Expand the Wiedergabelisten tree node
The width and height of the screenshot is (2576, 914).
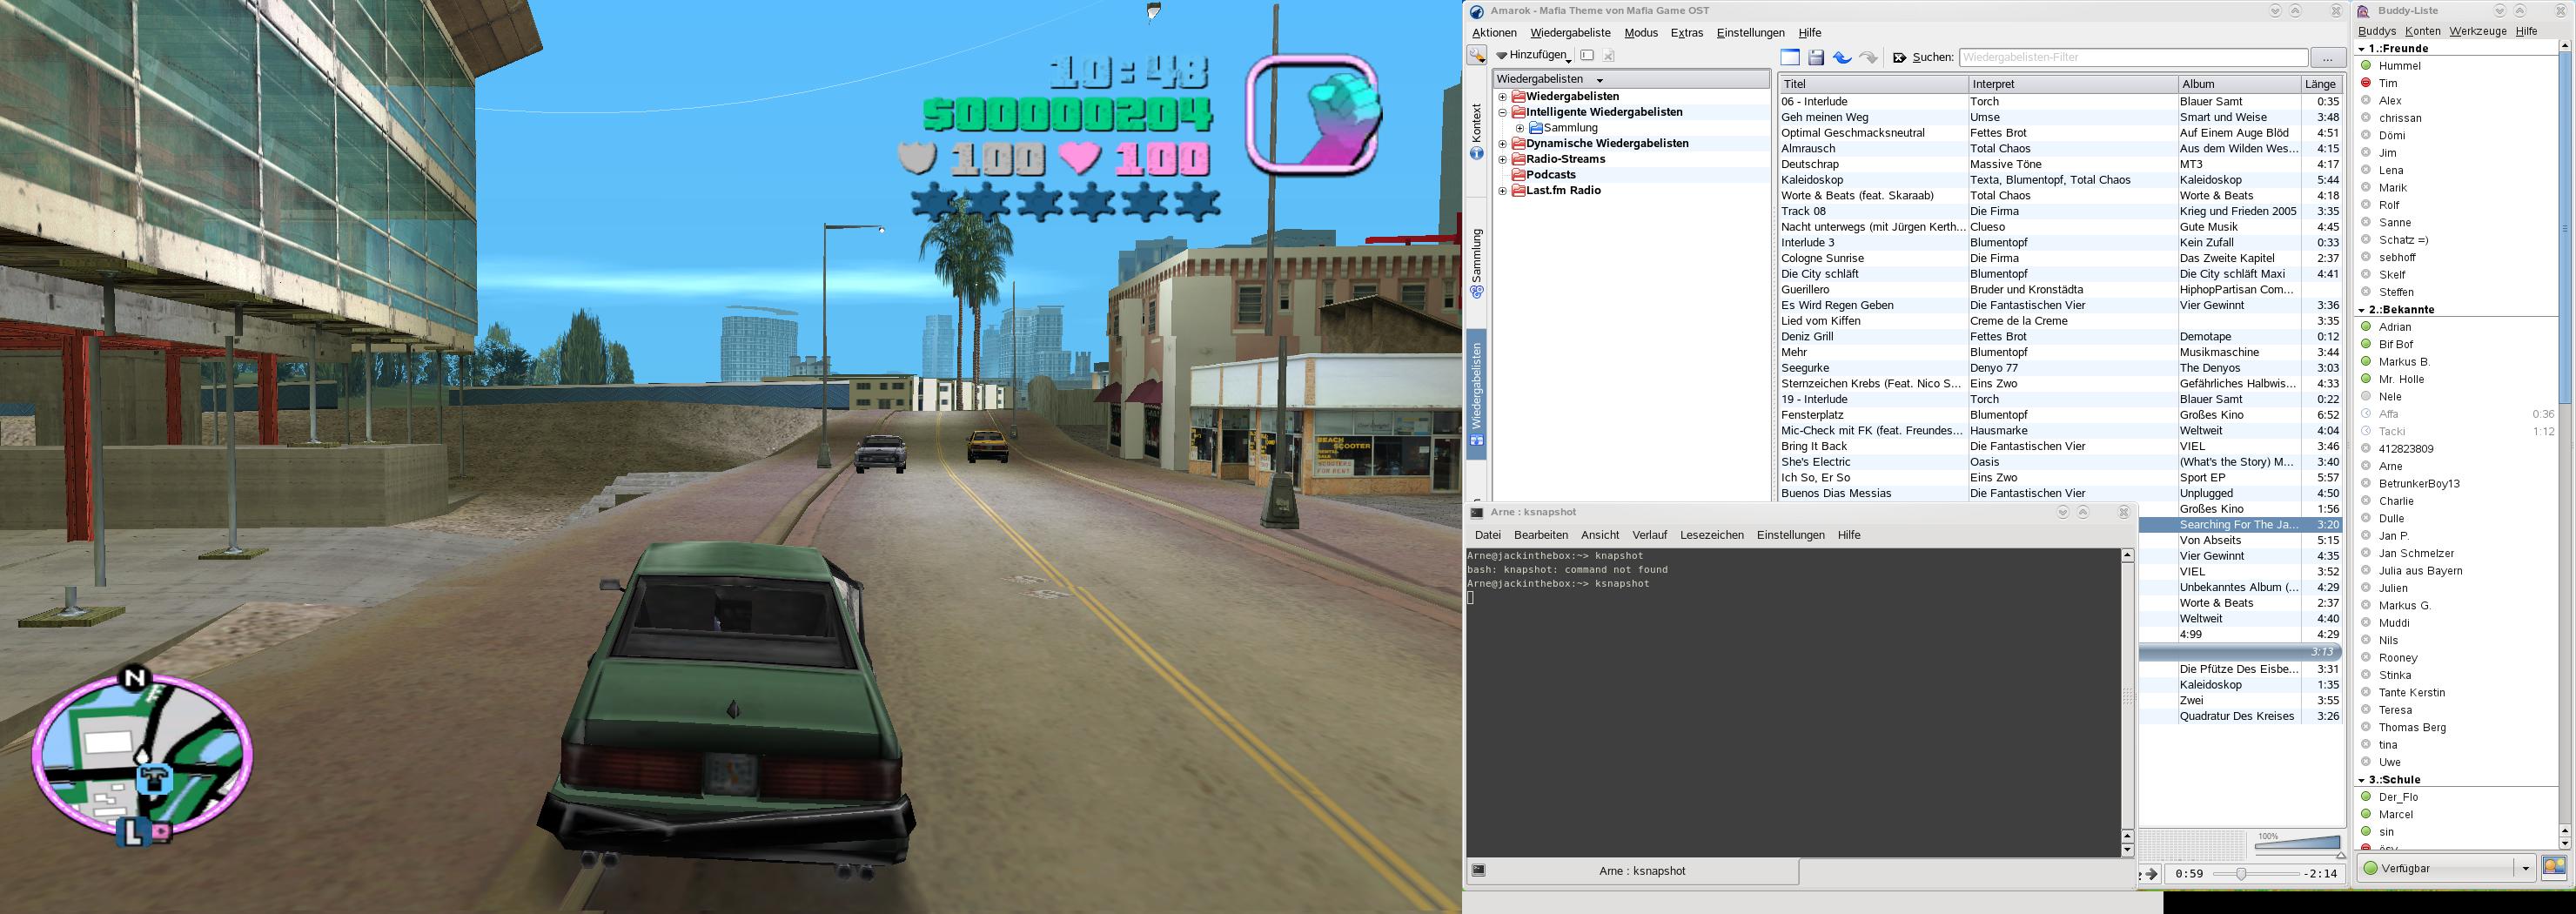coord(1502,97)
